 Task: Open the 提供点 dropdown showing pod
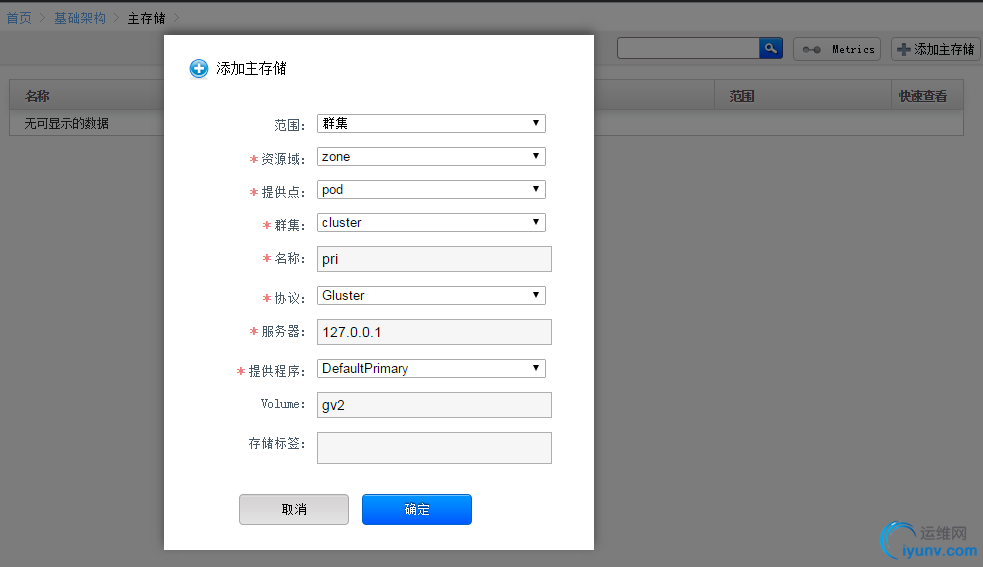pos(431,189)
